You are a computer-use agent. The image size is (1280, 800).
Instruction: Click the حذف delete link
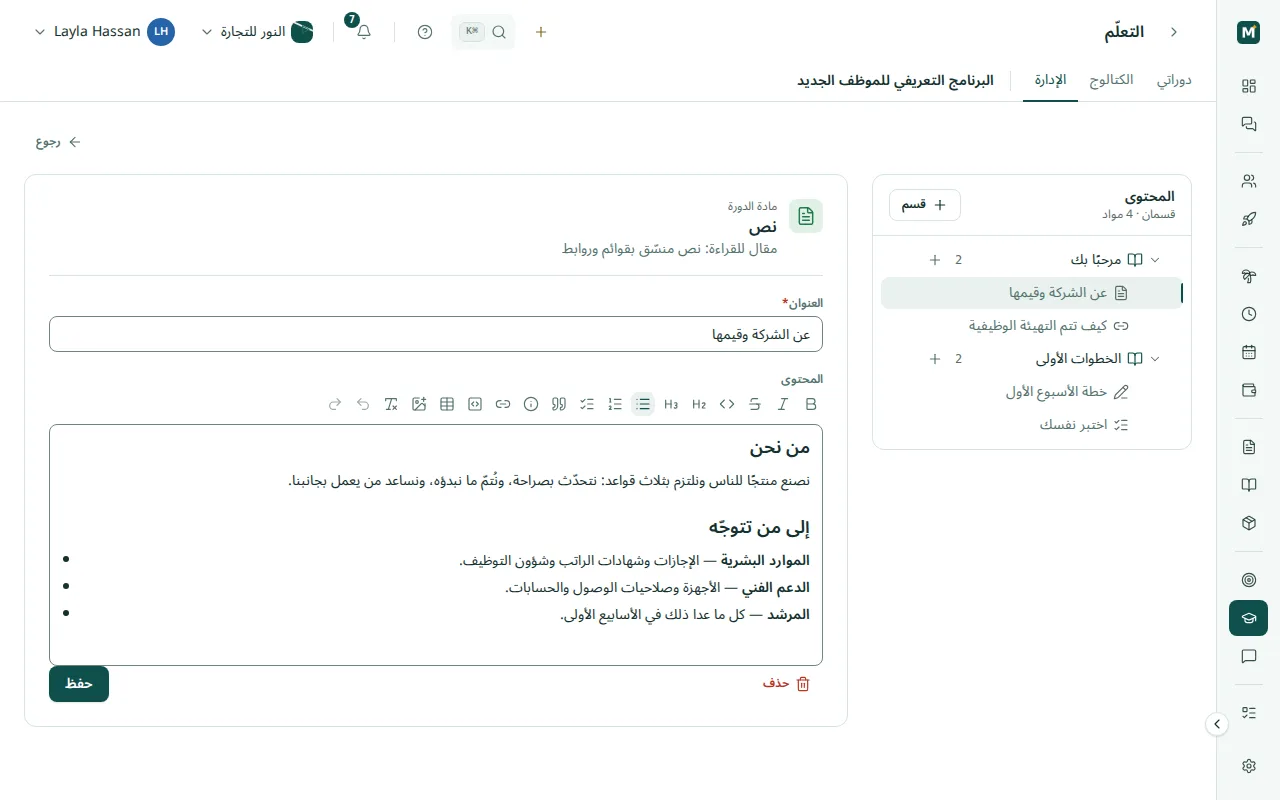[x=786, y=684]
